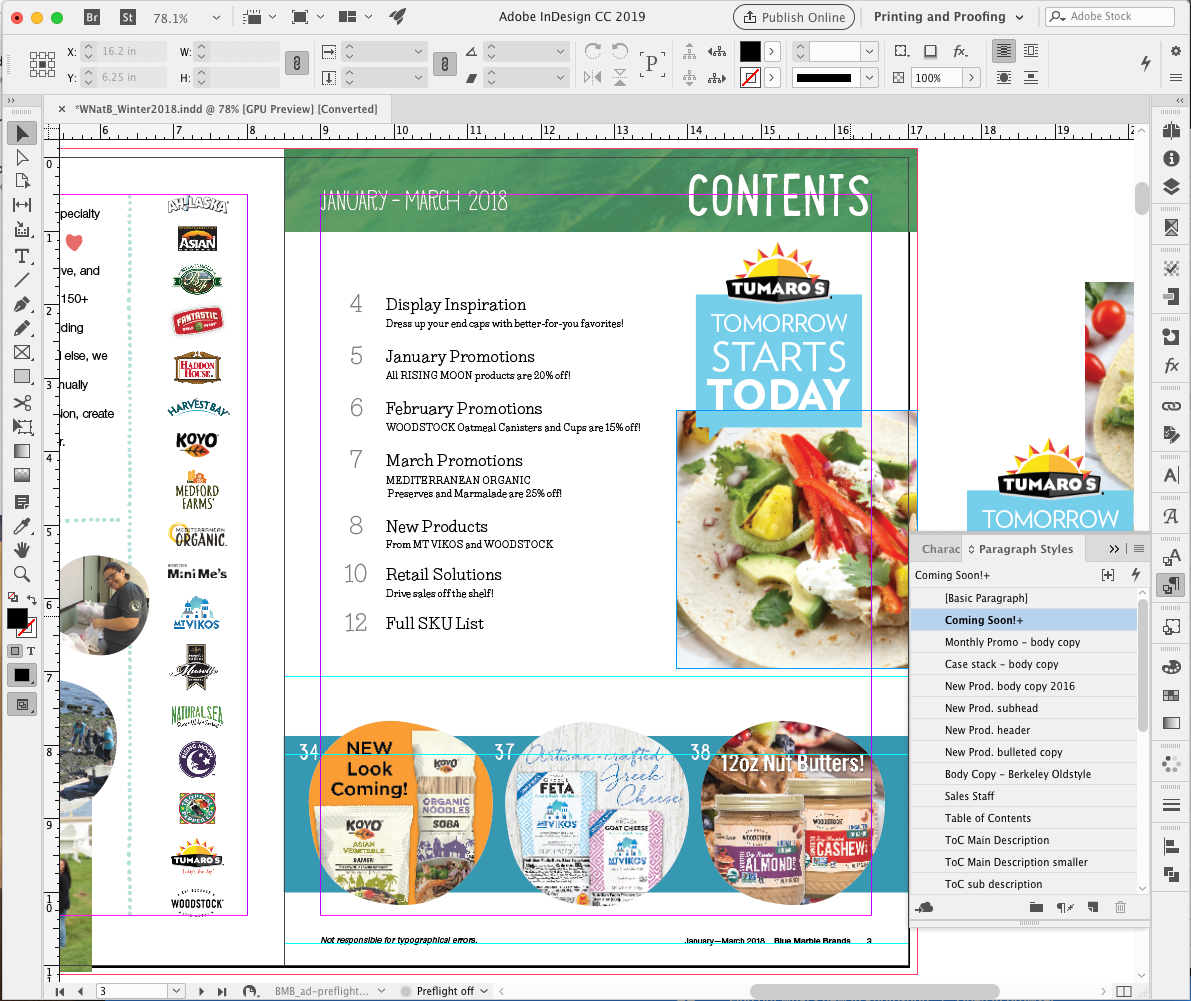Image resolution: width=1191 pixels, height=1001 pixels.
Task: Select the Line tool
Action: (x=22, y=279)
